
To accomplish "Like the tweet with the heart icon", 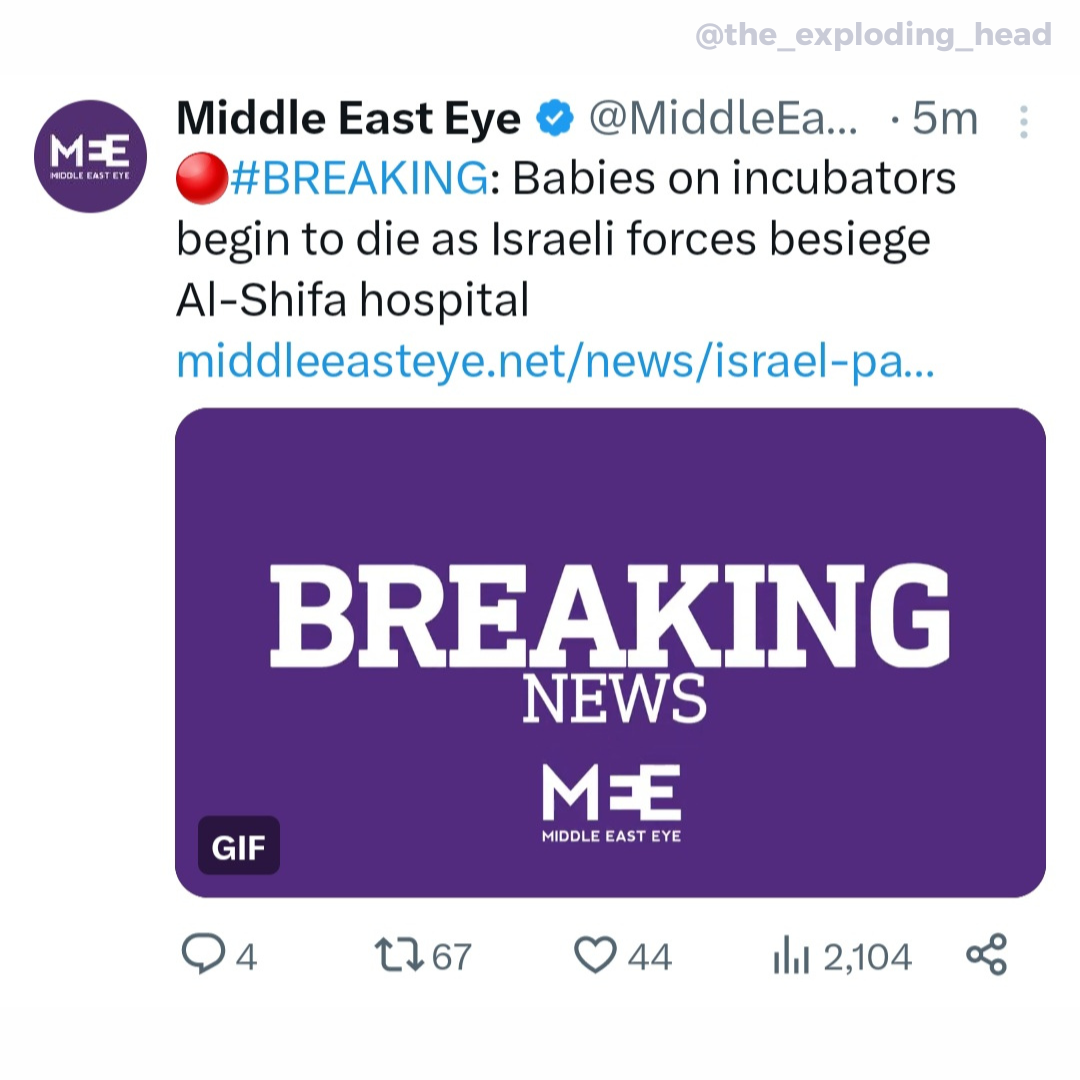I will [x=596, y=956].
